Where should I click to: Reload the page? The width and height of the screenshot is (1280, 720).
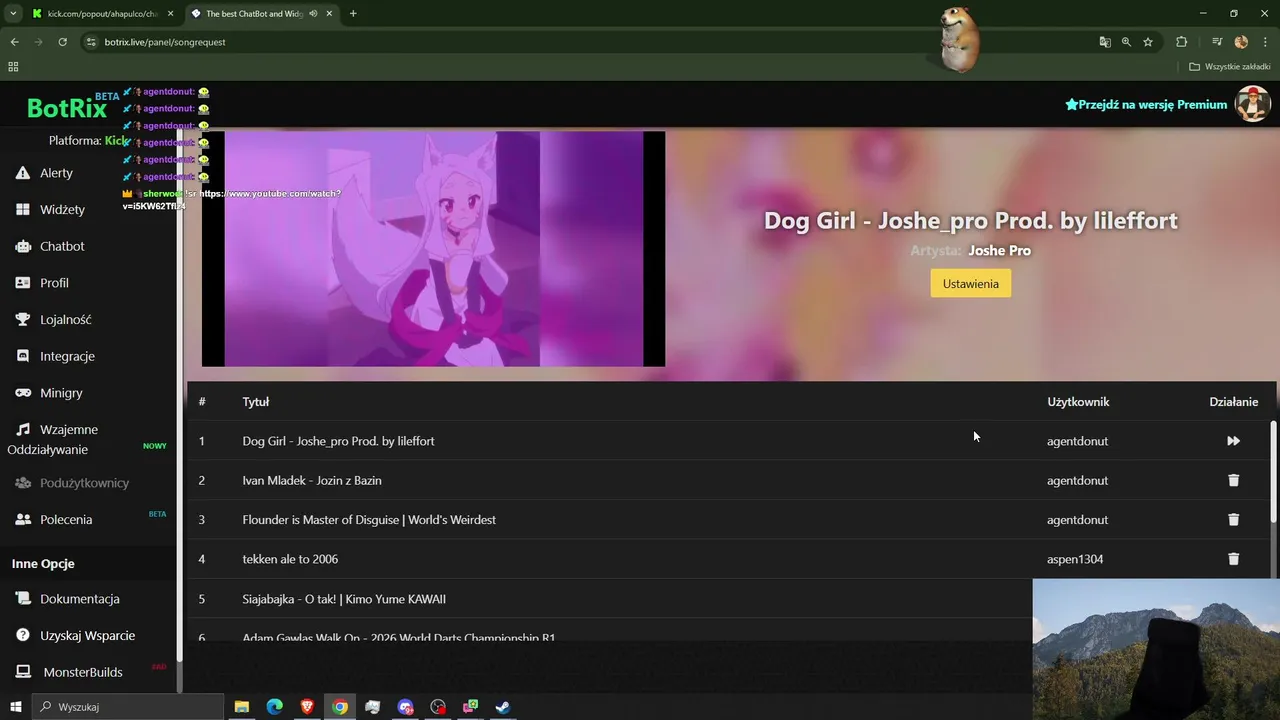[62, 42]
